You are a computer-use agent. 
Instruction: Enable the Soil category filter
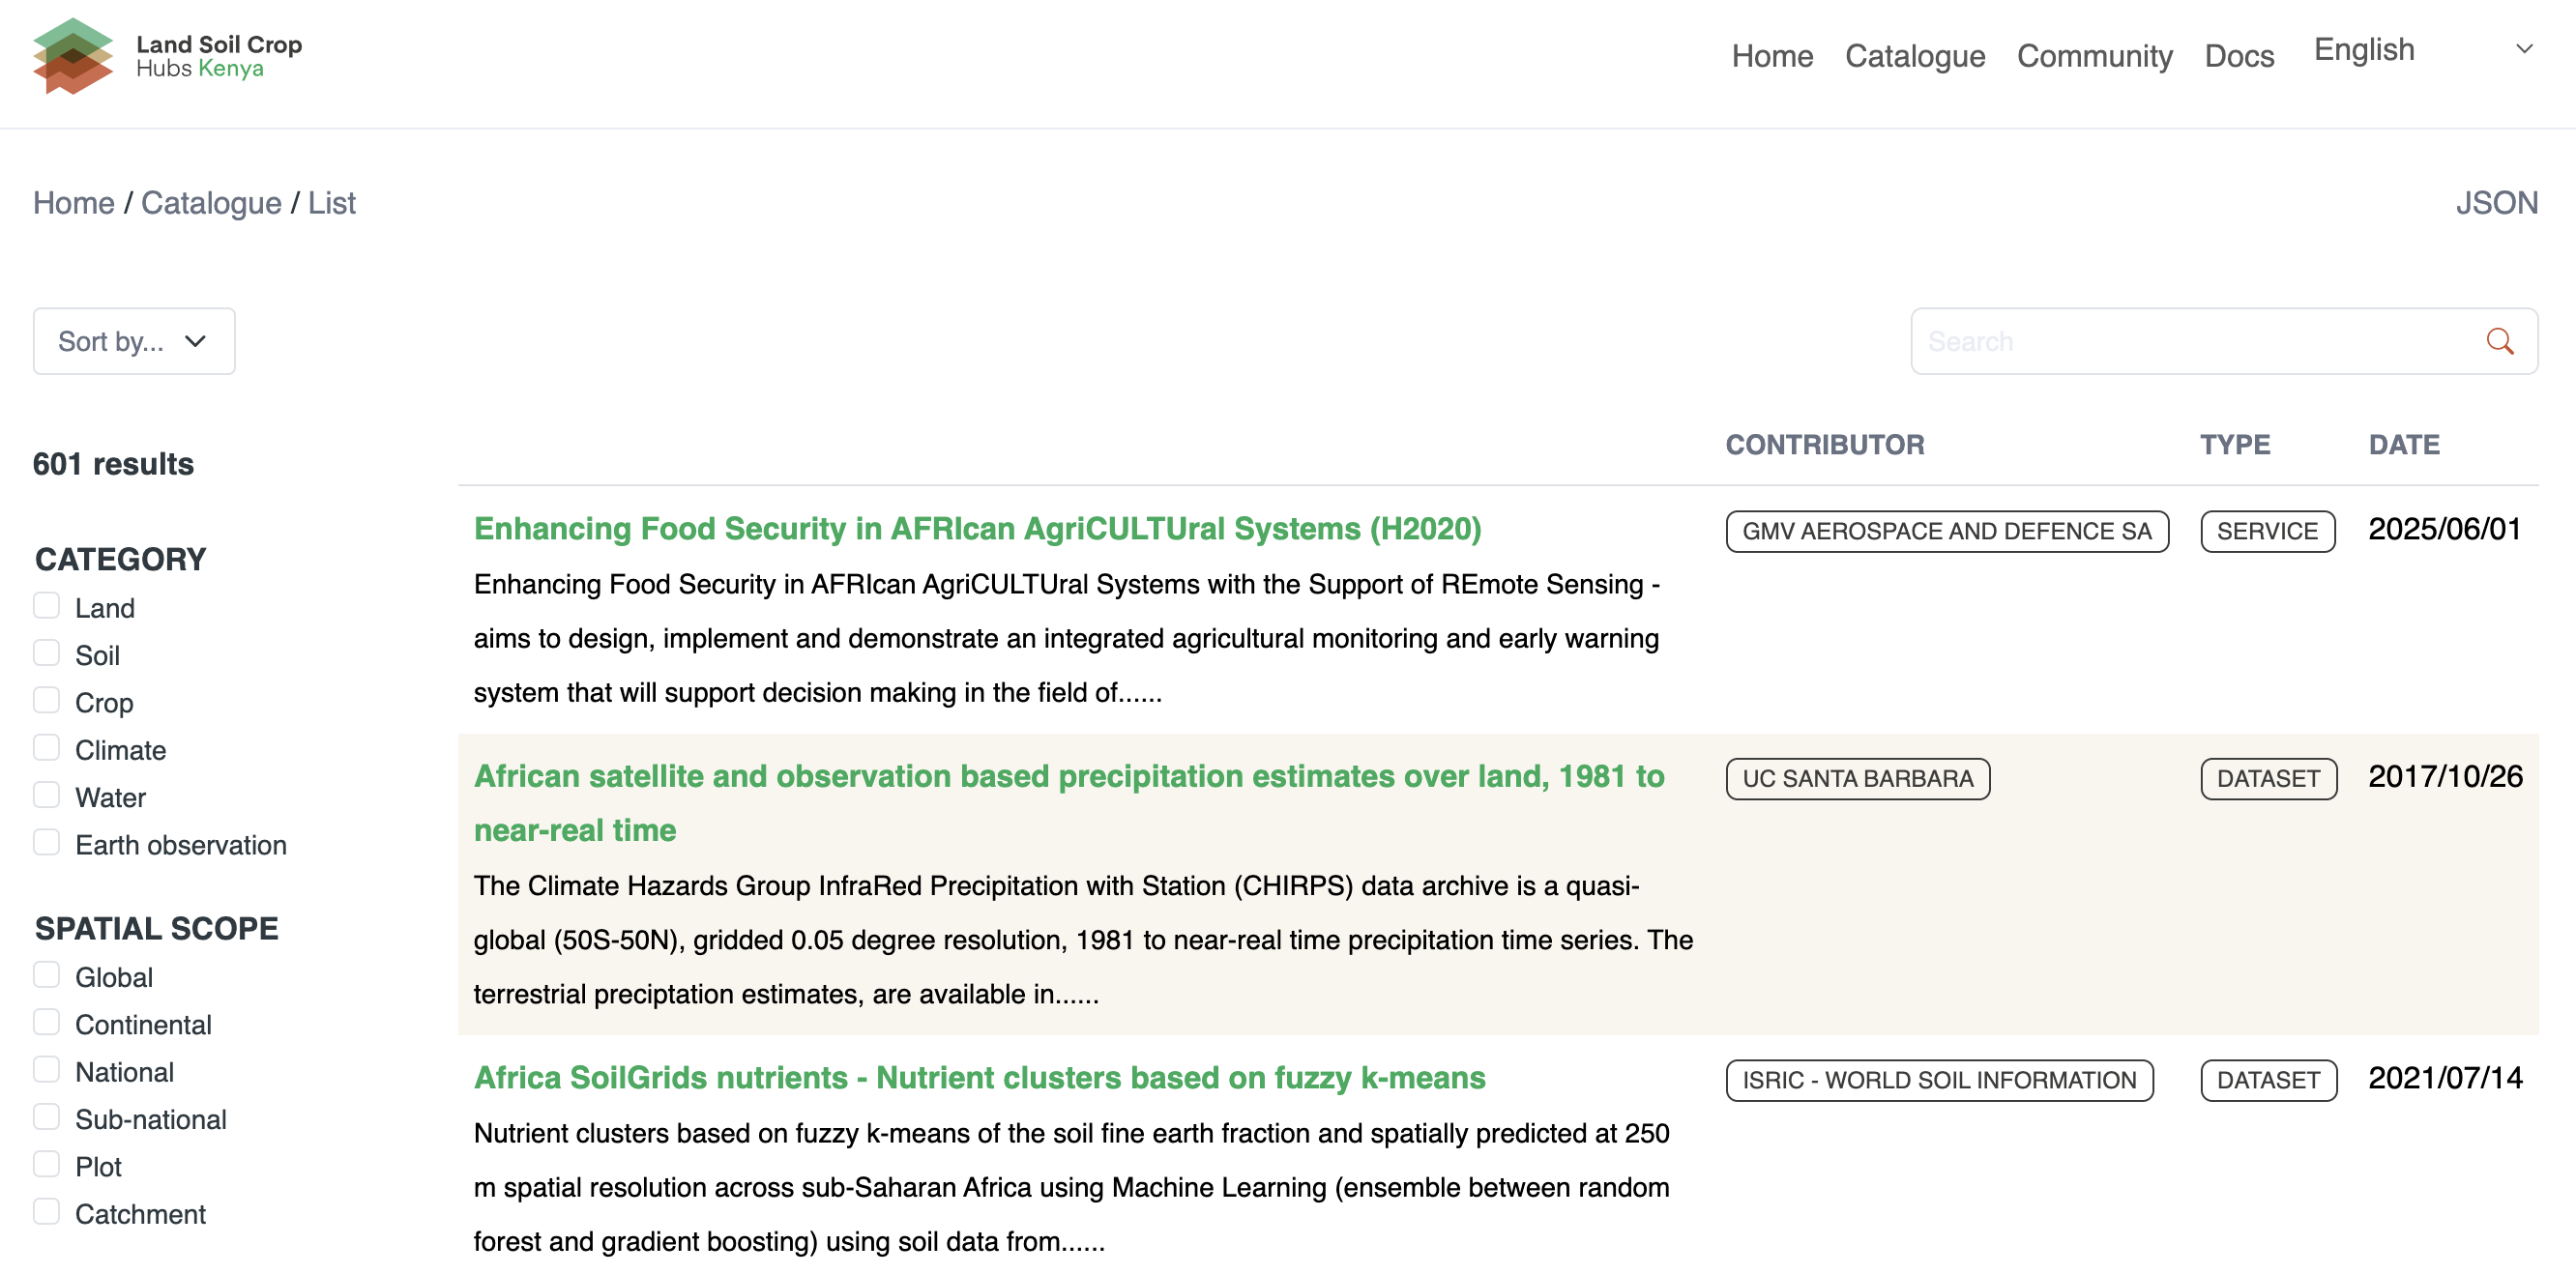point(47,653)
